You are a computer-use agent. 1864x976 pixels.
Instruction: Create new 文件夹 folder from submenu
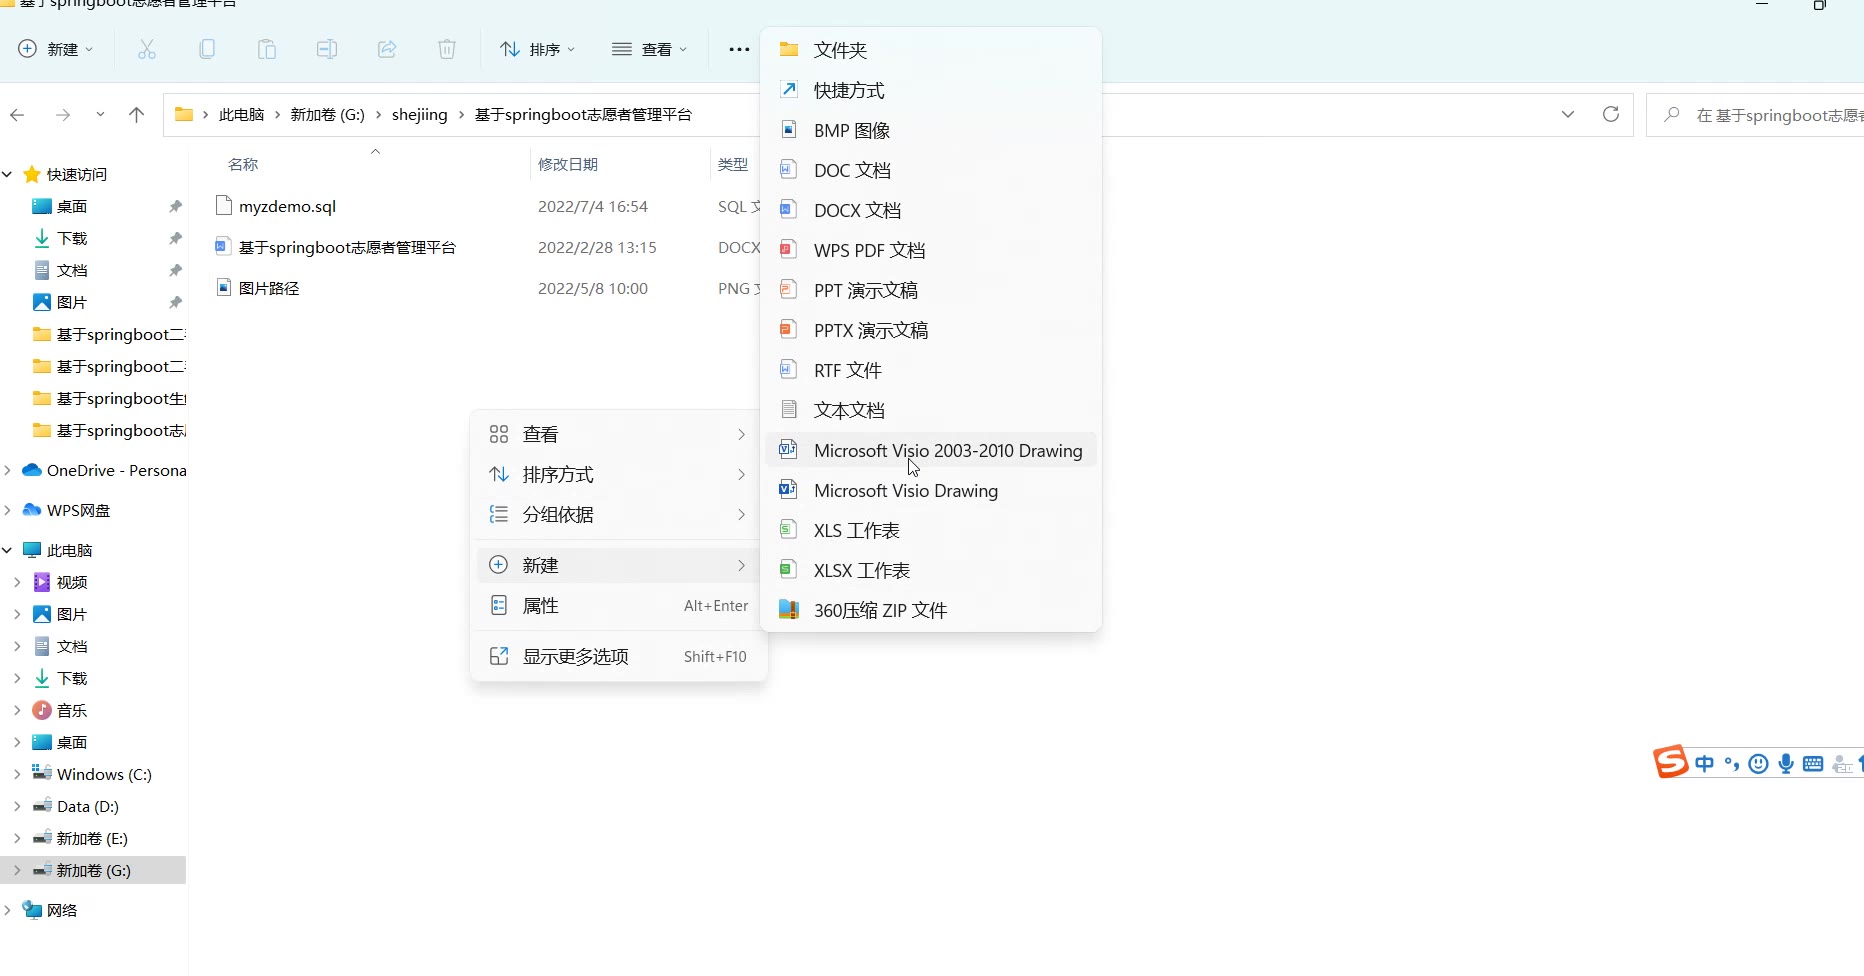point(840,50)
